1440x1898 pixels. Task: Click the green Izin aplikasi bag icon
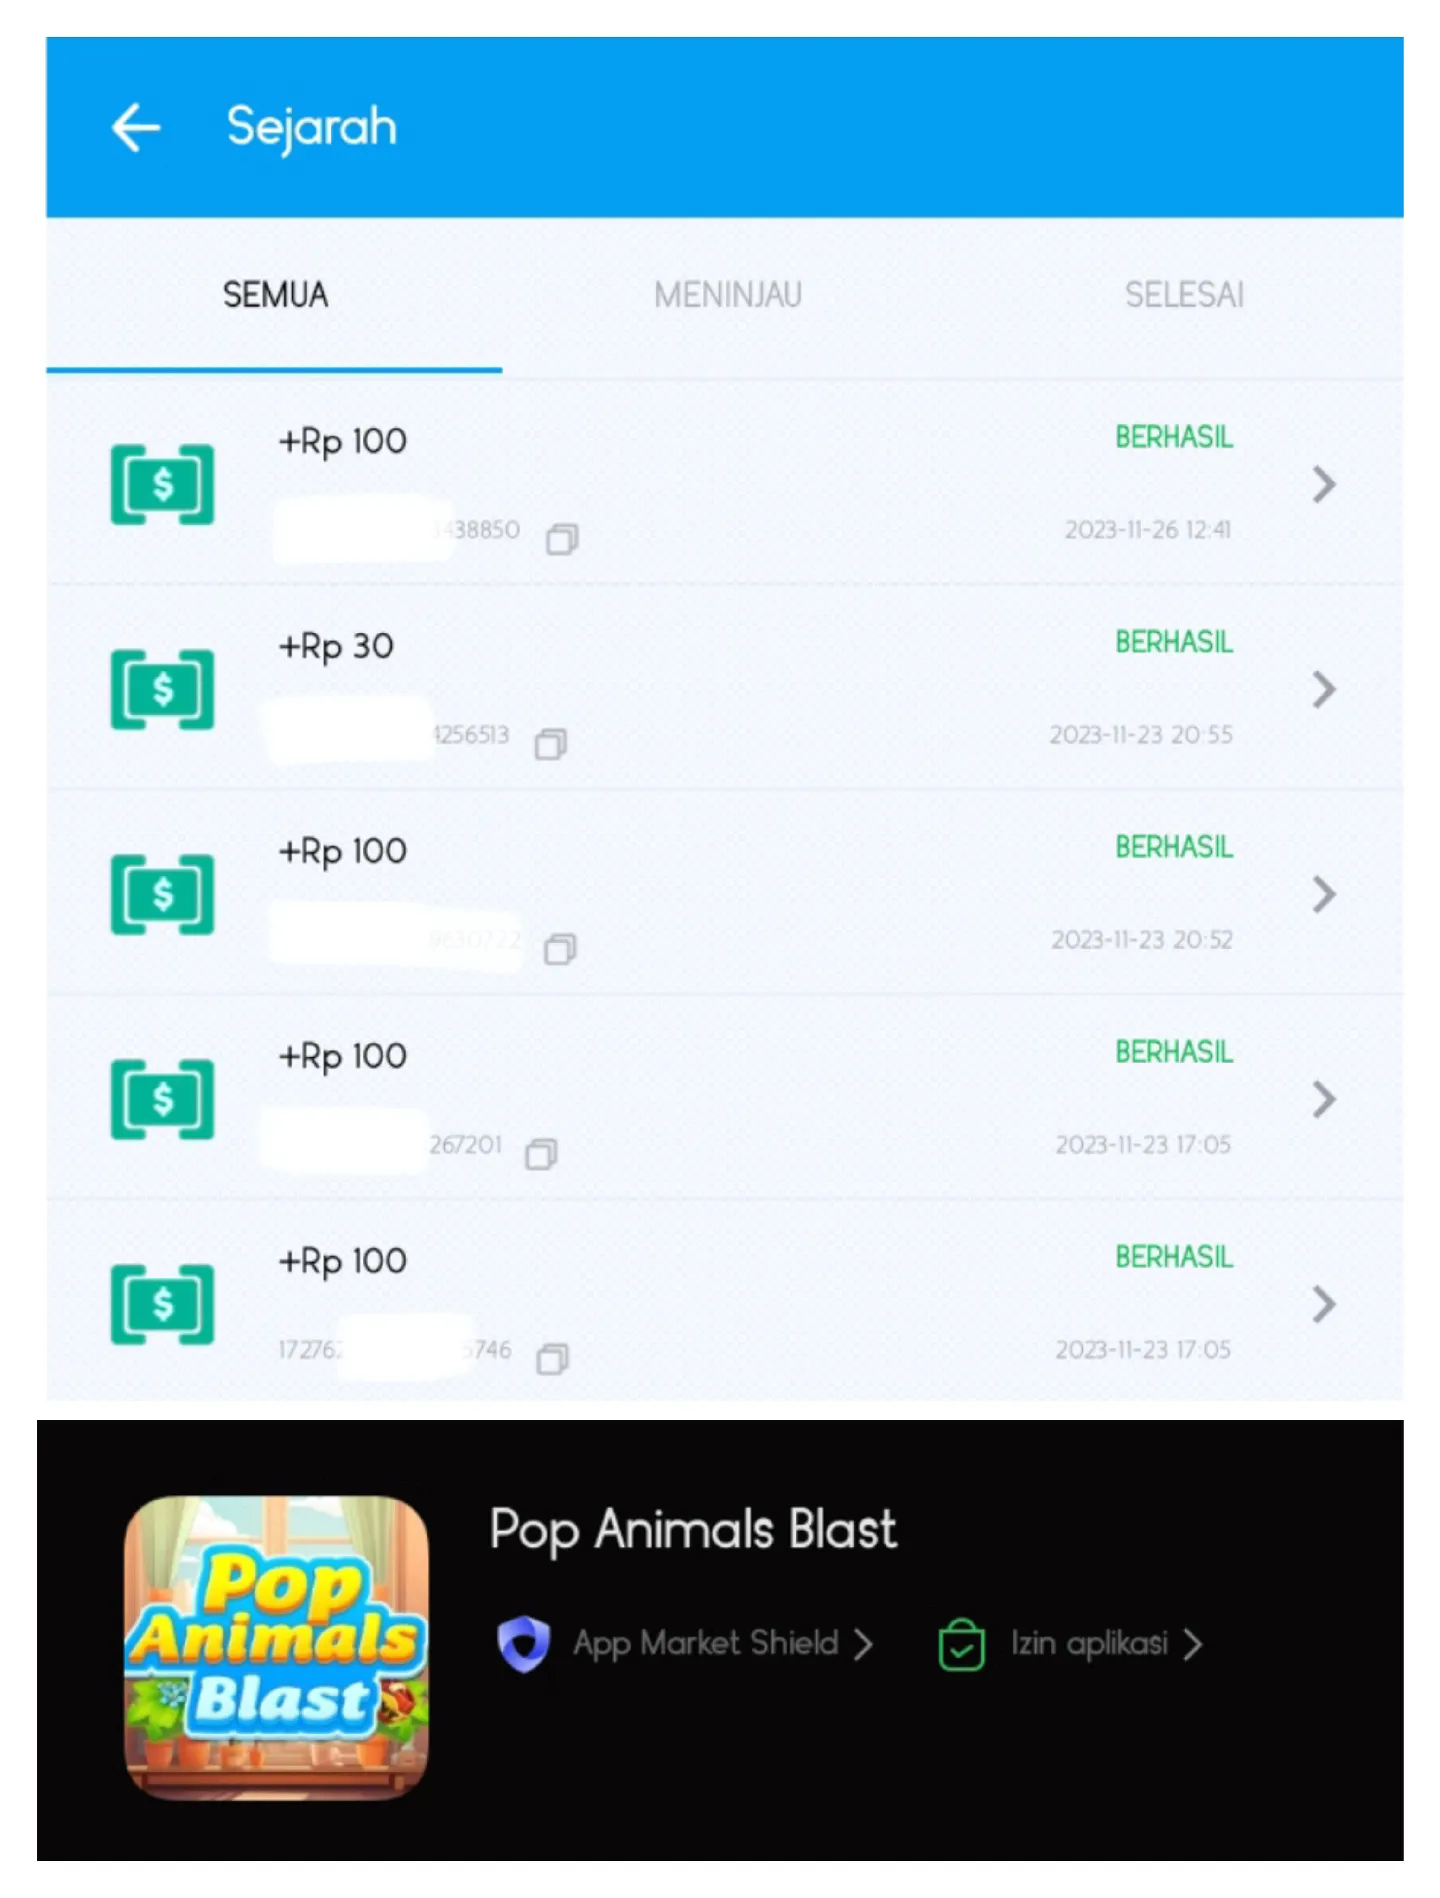point(962,1643)
